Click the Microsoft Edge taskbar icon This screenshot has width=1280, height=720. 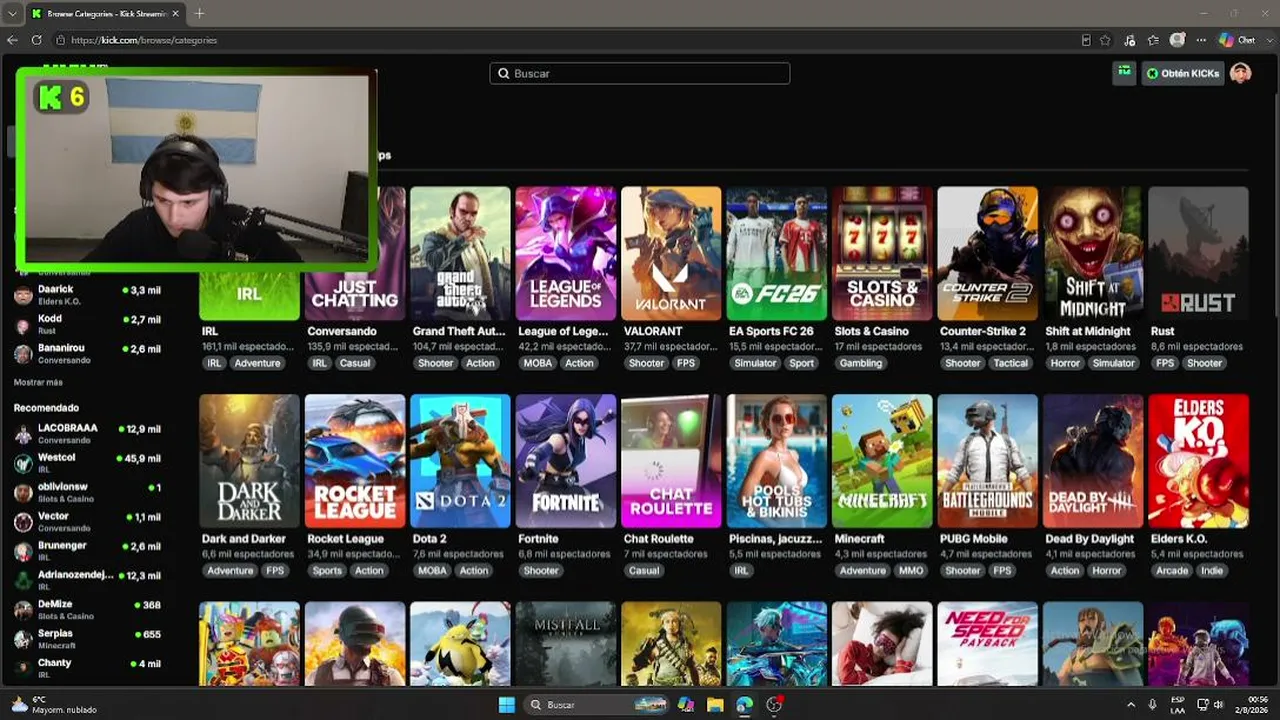[x=744, y=705]
